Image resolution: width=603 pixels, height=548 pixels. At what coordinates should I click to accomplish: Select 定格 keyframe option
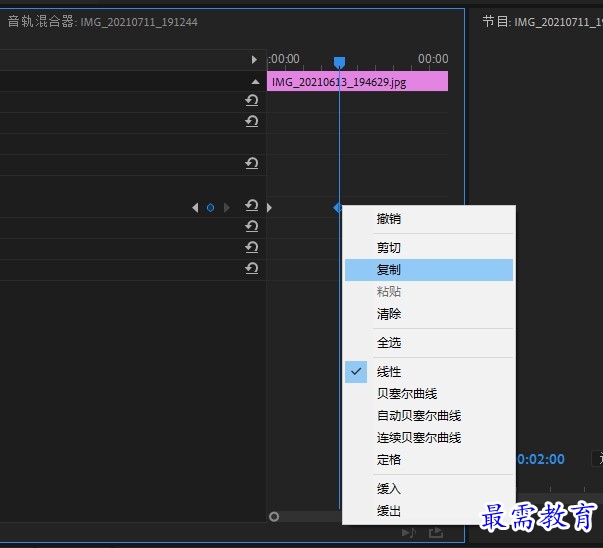click(x=429, y=460)
